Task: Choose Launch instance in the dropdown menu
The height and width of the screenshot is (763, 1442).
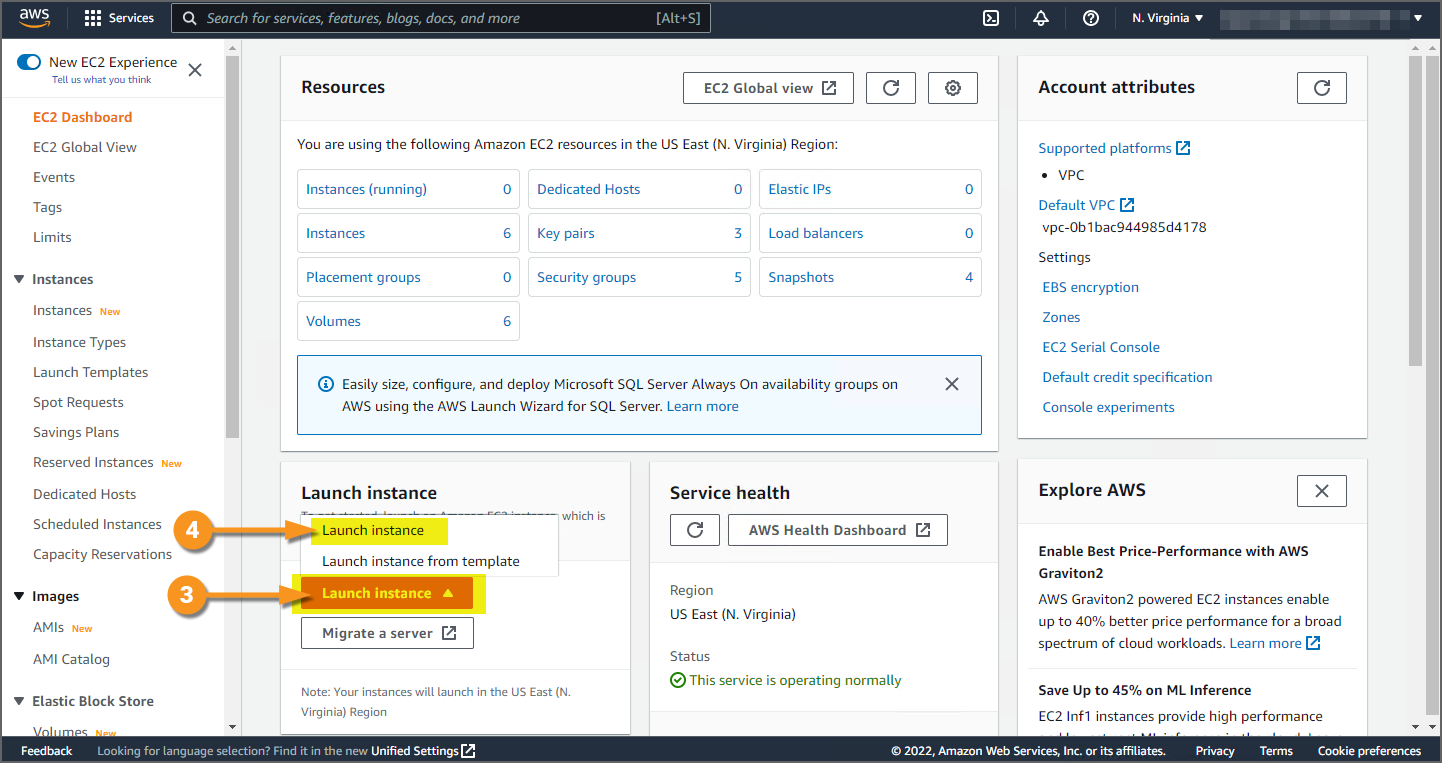Action: point(373,530)
